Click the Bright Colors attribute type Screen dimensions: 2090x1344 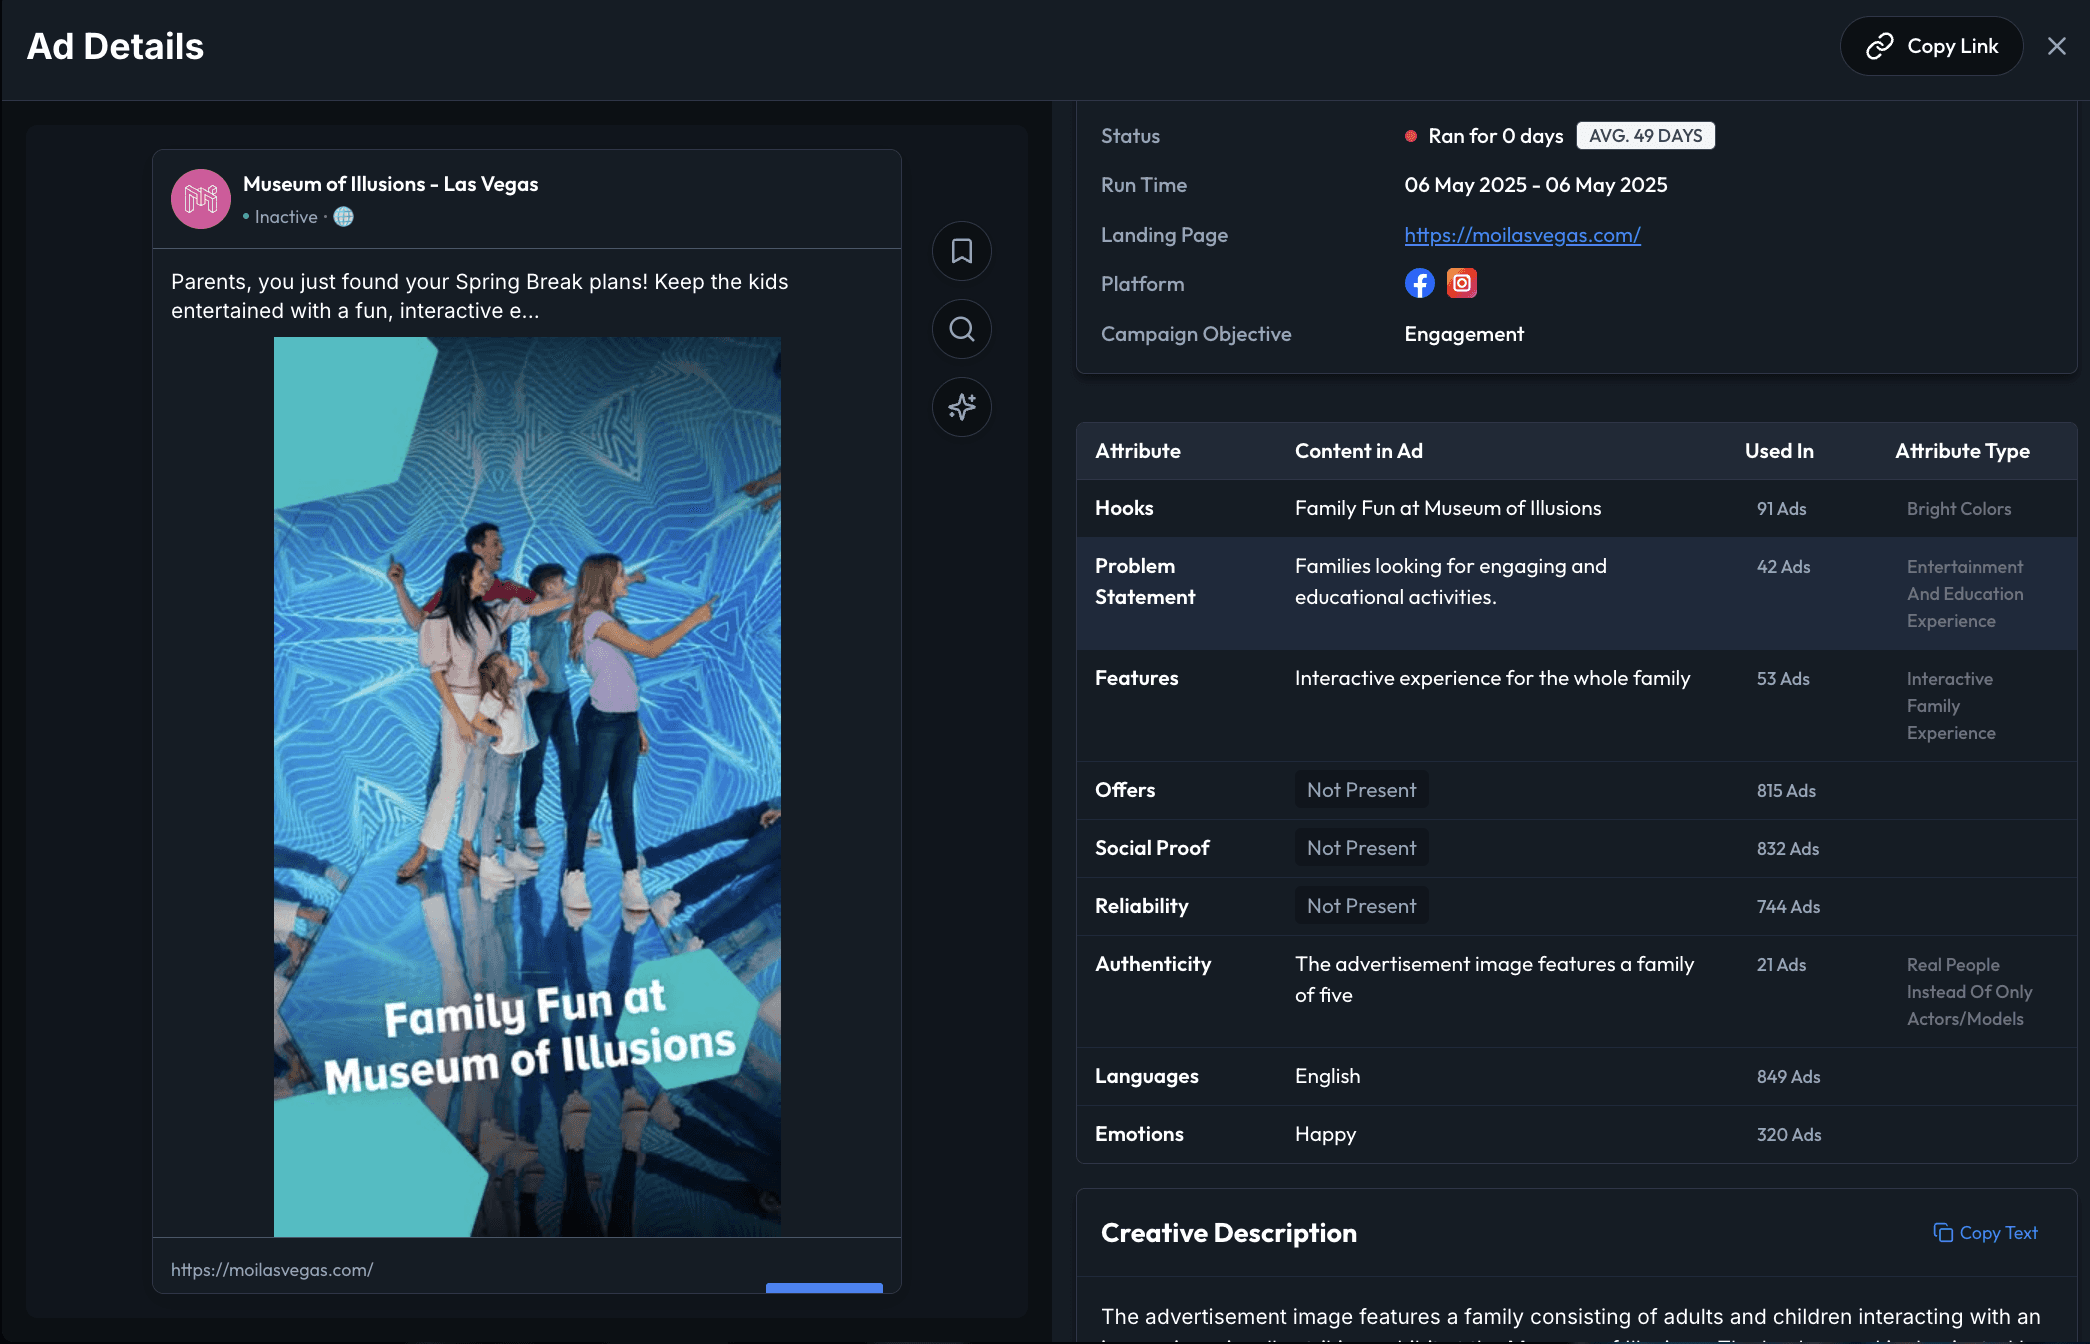[x=1958, y=509]
